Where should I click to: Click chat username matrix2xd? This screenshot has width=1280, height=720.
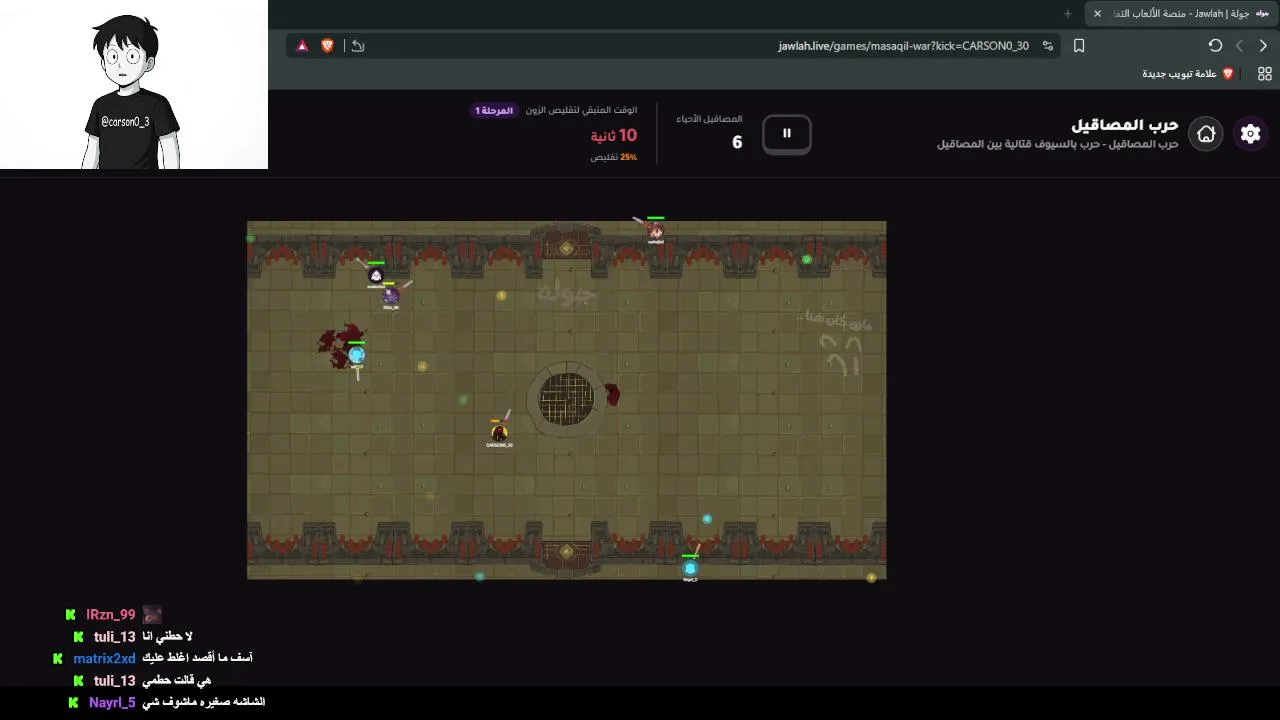point(104,659)
